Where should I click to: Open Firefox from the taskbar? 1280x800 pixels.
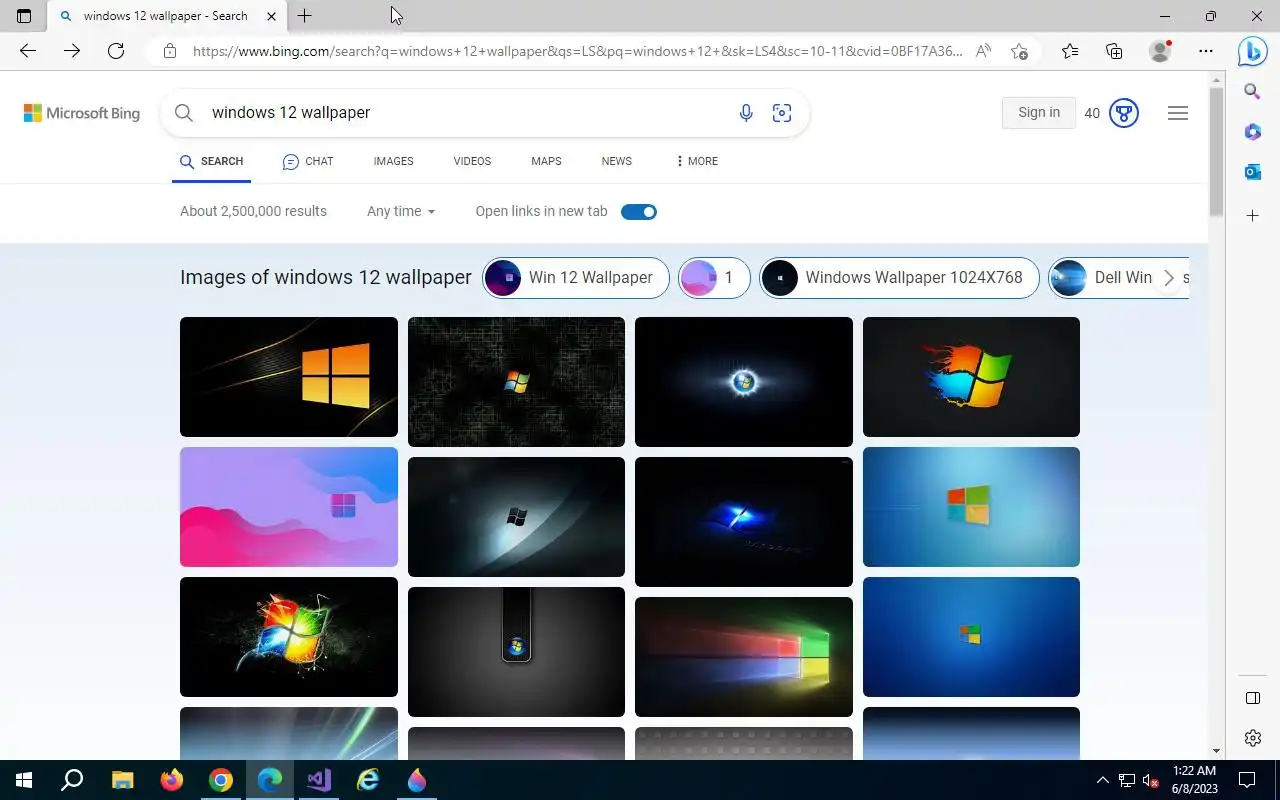coord(172,780)
